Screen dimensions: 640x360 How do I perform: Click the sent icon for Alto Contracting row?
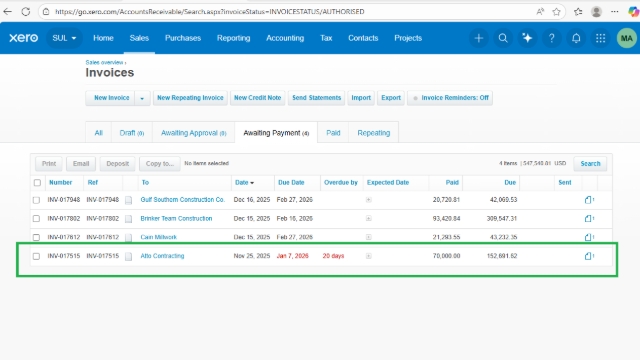pos(589,256)
